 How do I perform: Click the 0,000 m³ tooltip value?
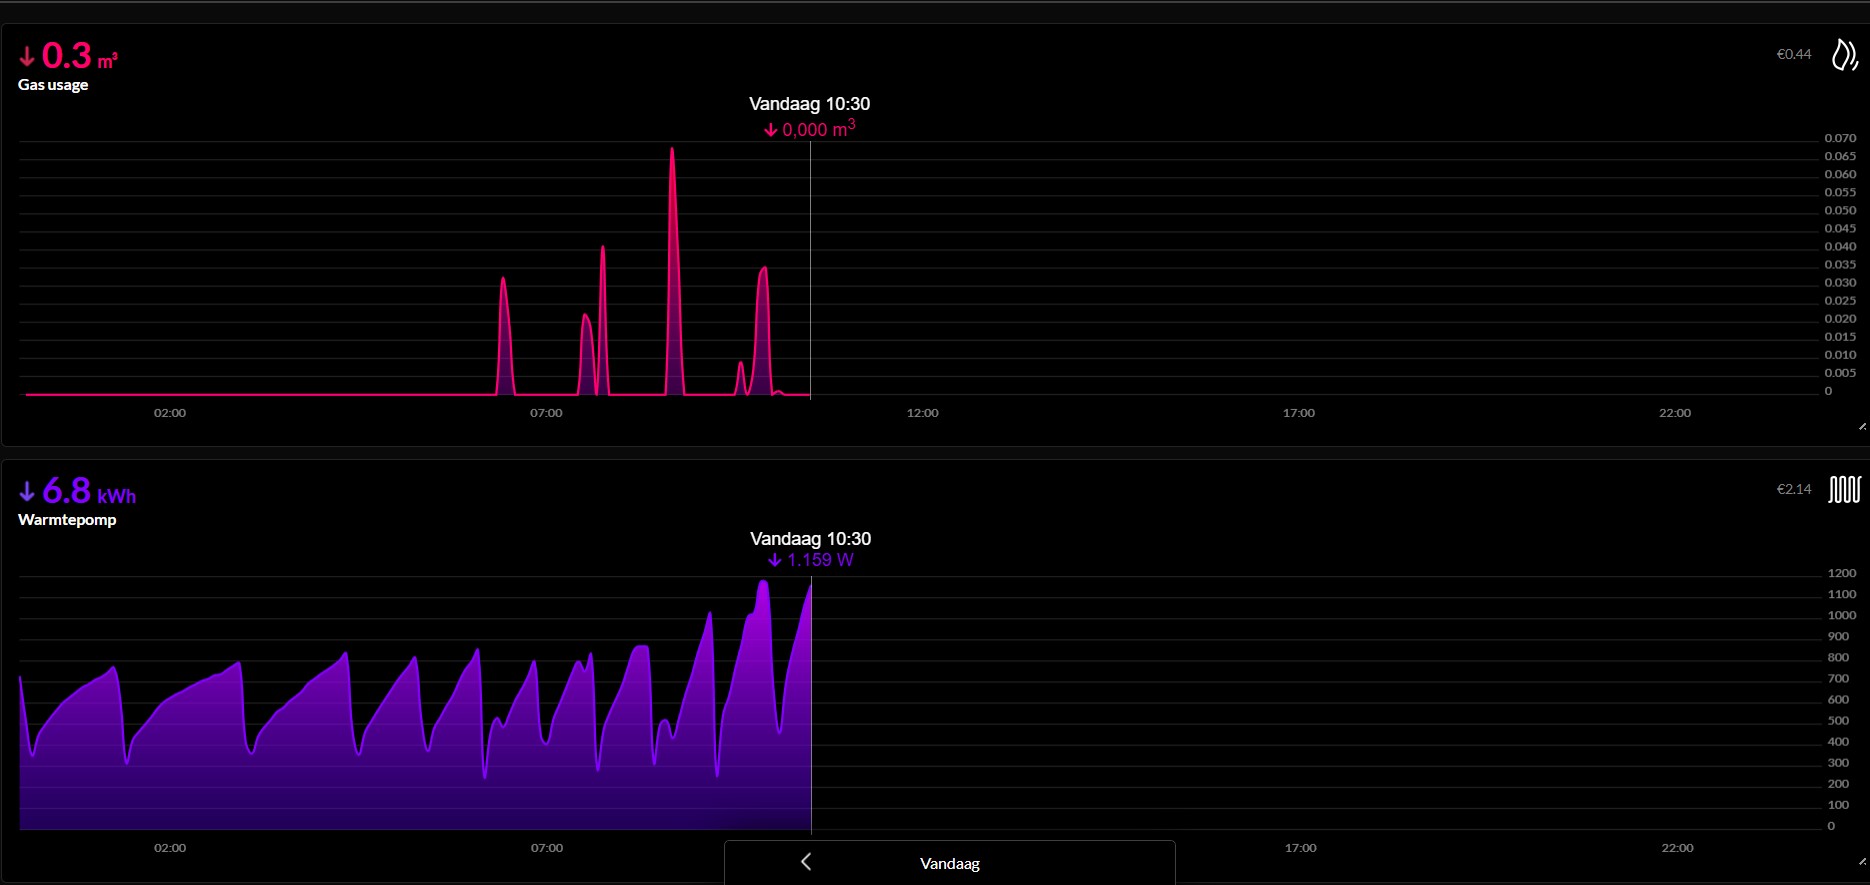click(x=817, y=130)
